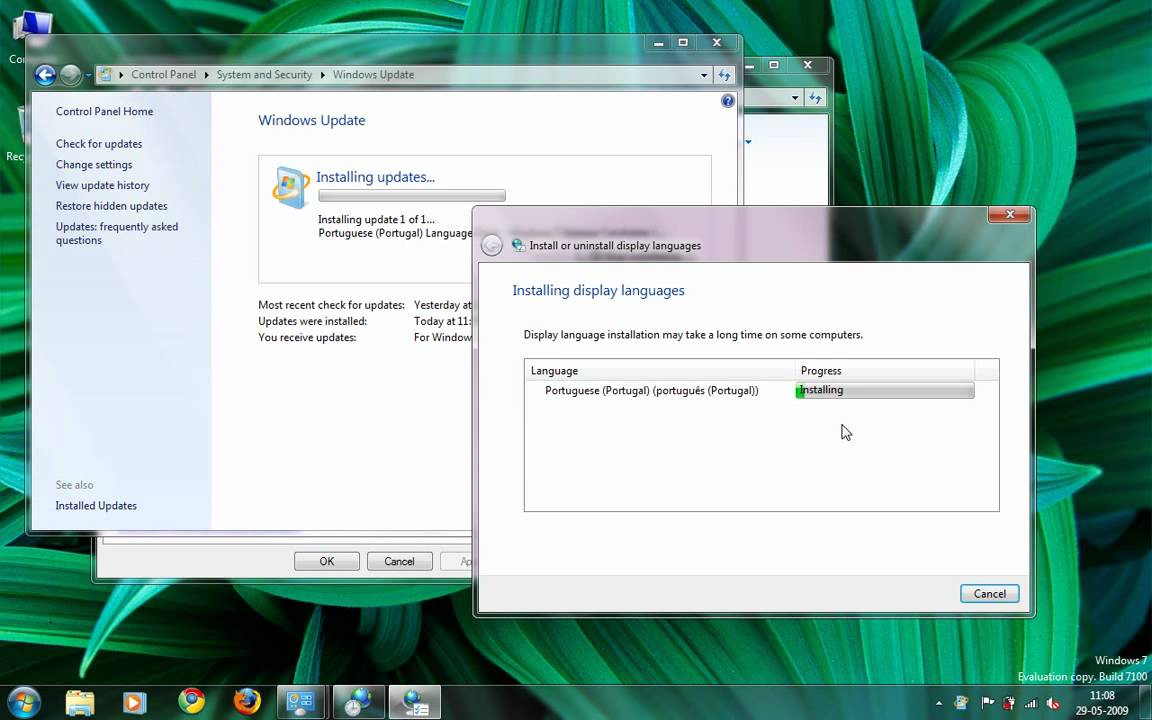The width and height of the screenshot is (1152, 720).
Task: Maximize the Windows Update window
Action: click(683, 43)
